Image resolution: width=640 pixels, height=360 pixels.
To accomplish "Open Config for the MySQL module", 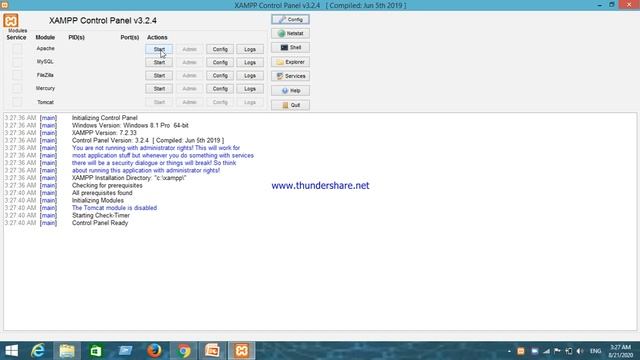I will coord(220,62).
